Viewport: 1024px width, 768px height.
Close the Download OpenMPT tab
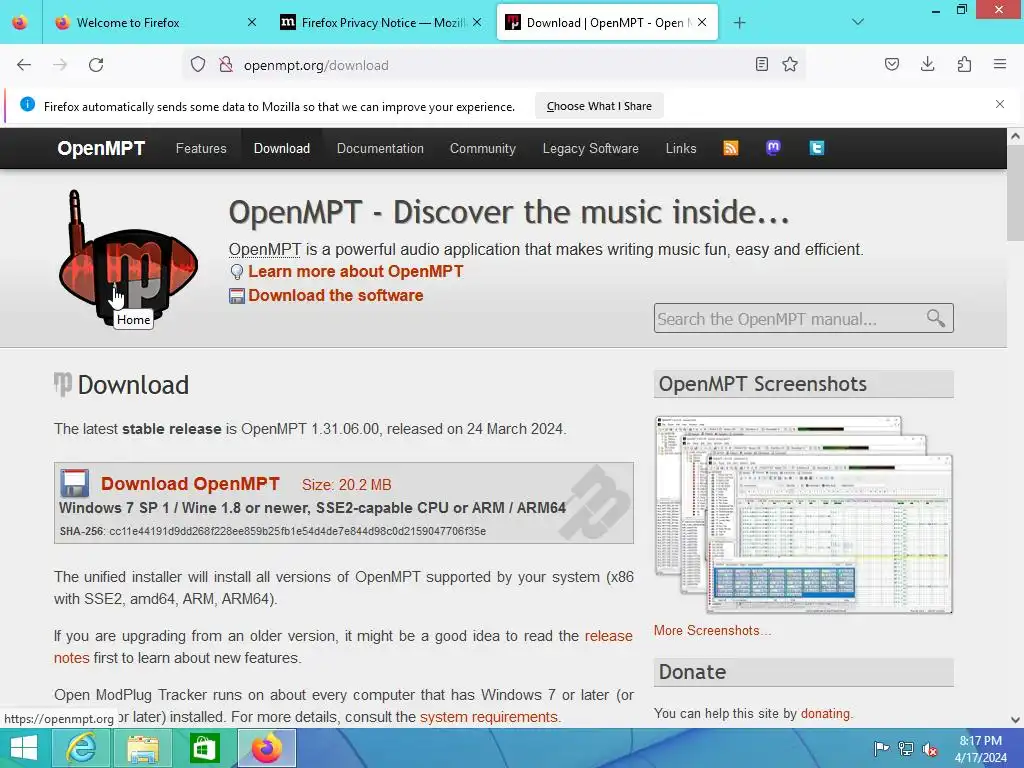[702, 22]
